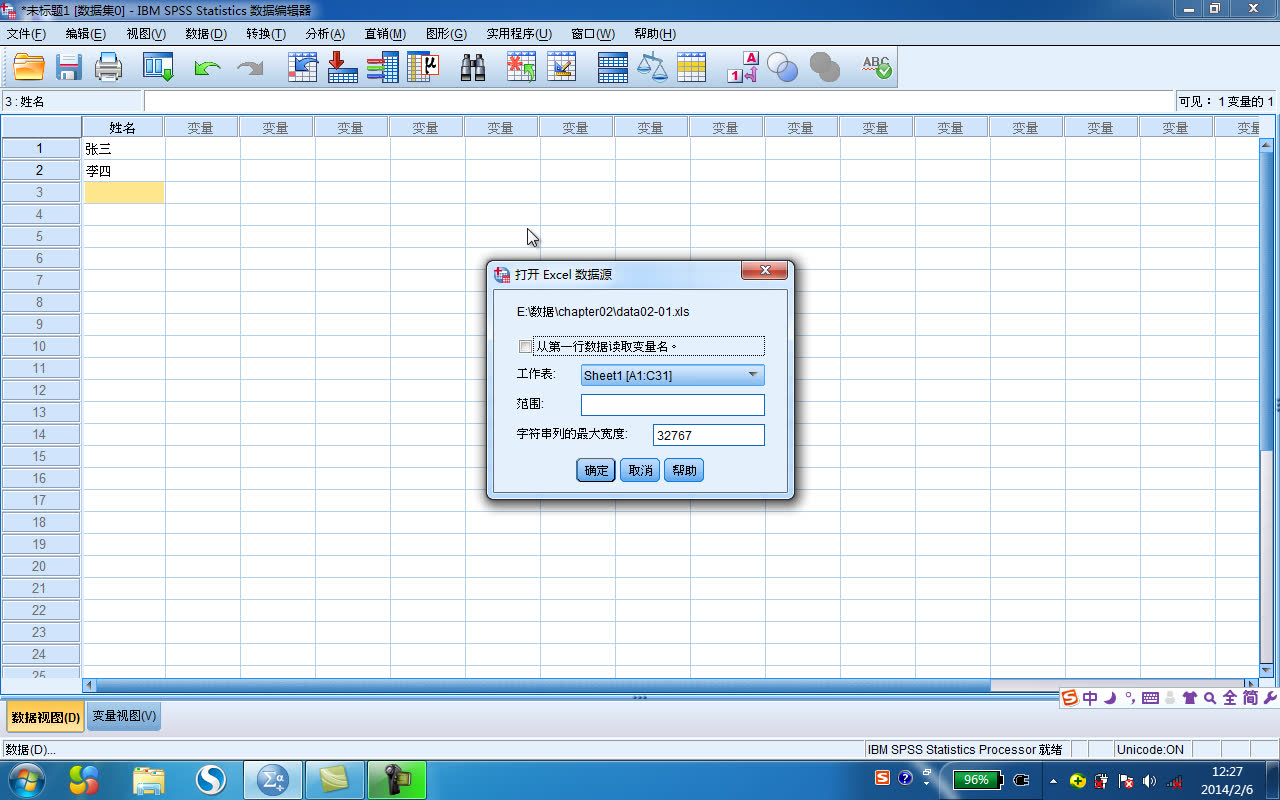Click the Run descriptive statistics icon
Viewport: 1280px width, 800px height.
tap(424, 67)
